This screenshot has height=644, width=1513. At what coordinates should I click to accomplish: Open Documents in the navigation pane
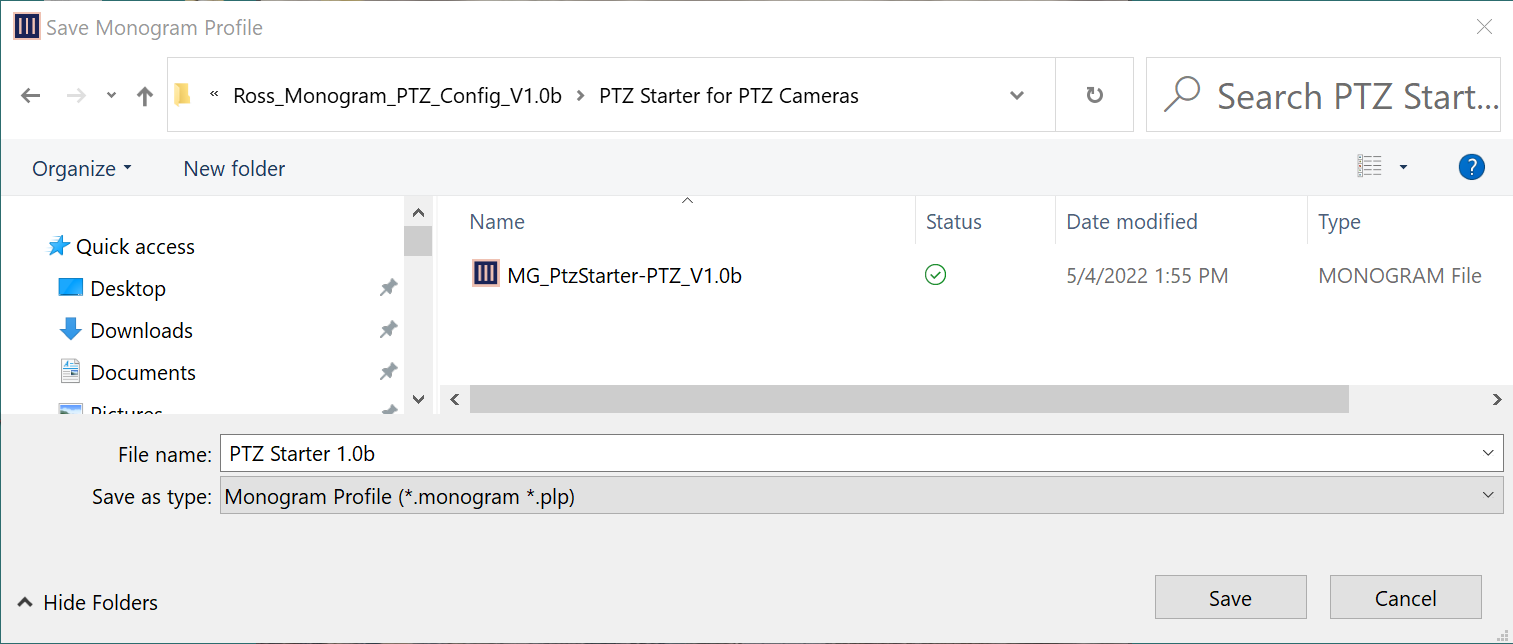click(x=142, y=372)
